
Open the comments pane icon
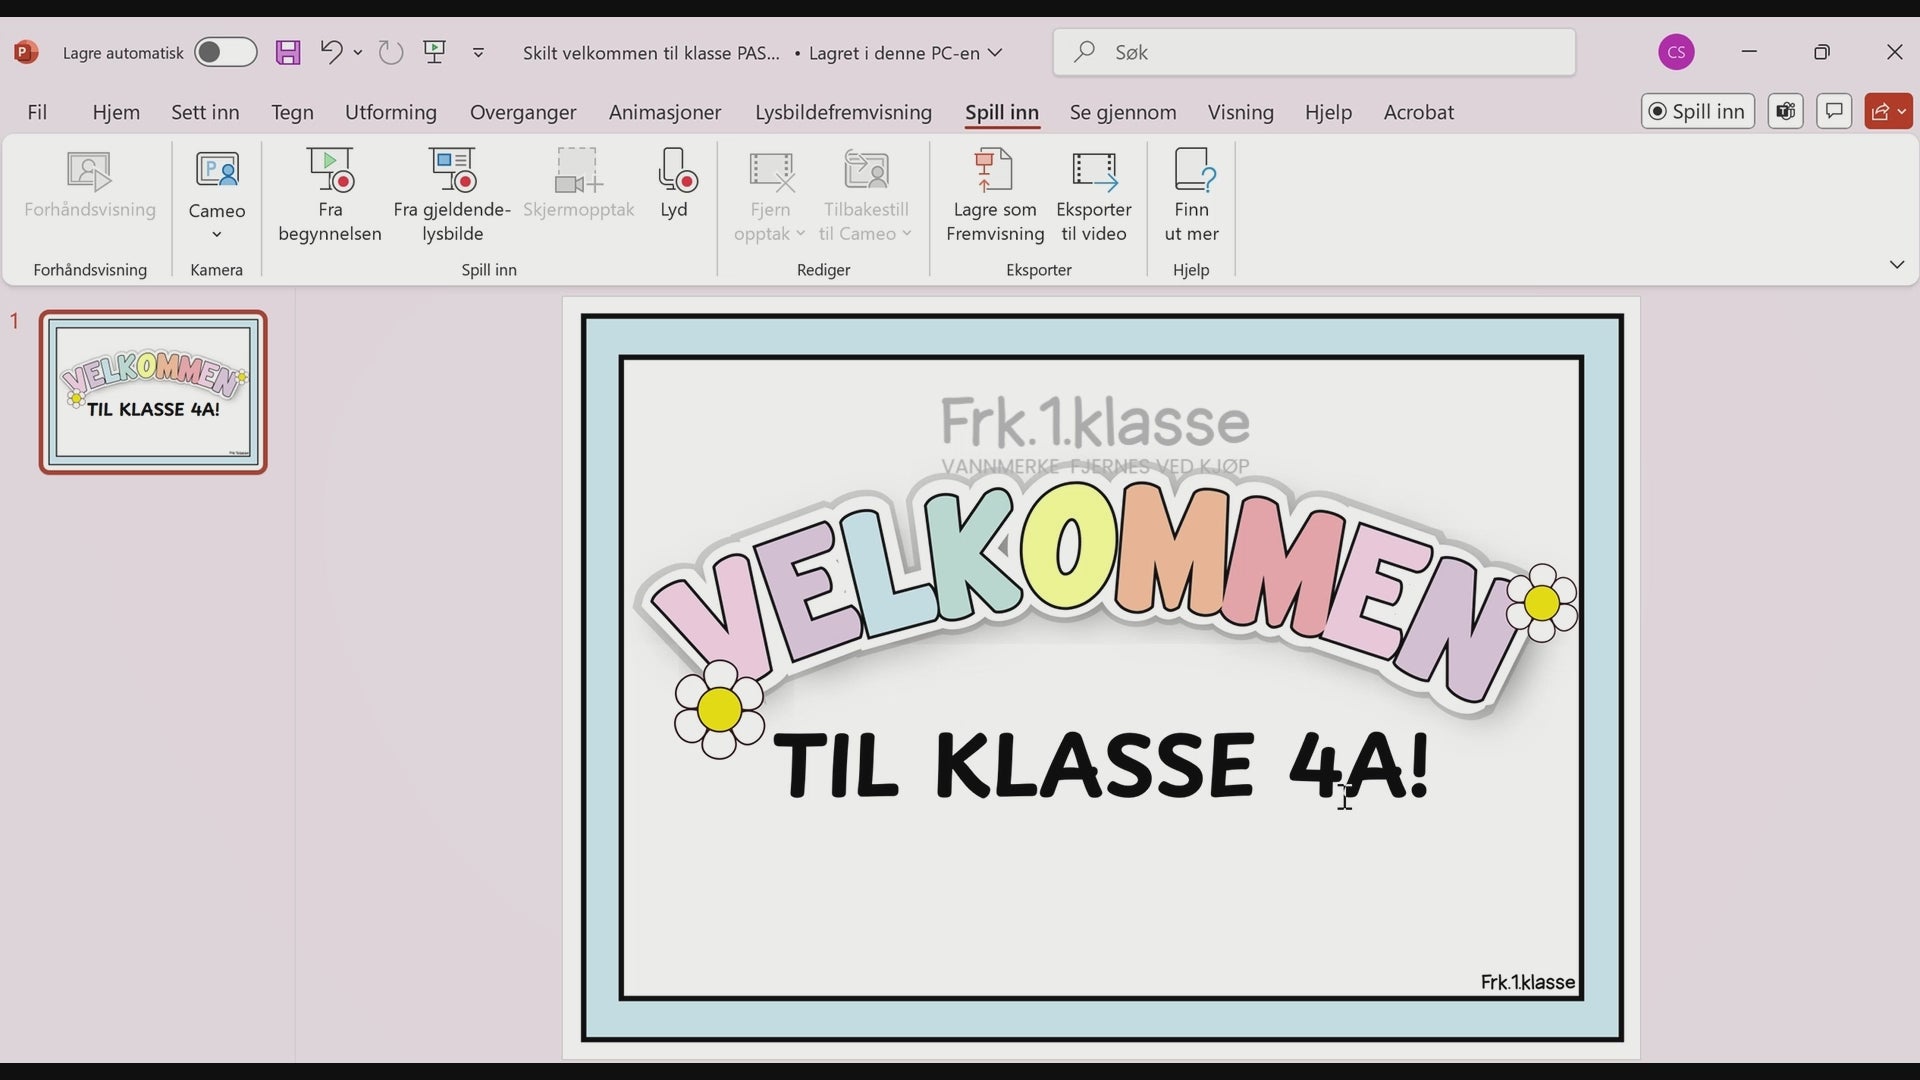[x=1834, y=111]
